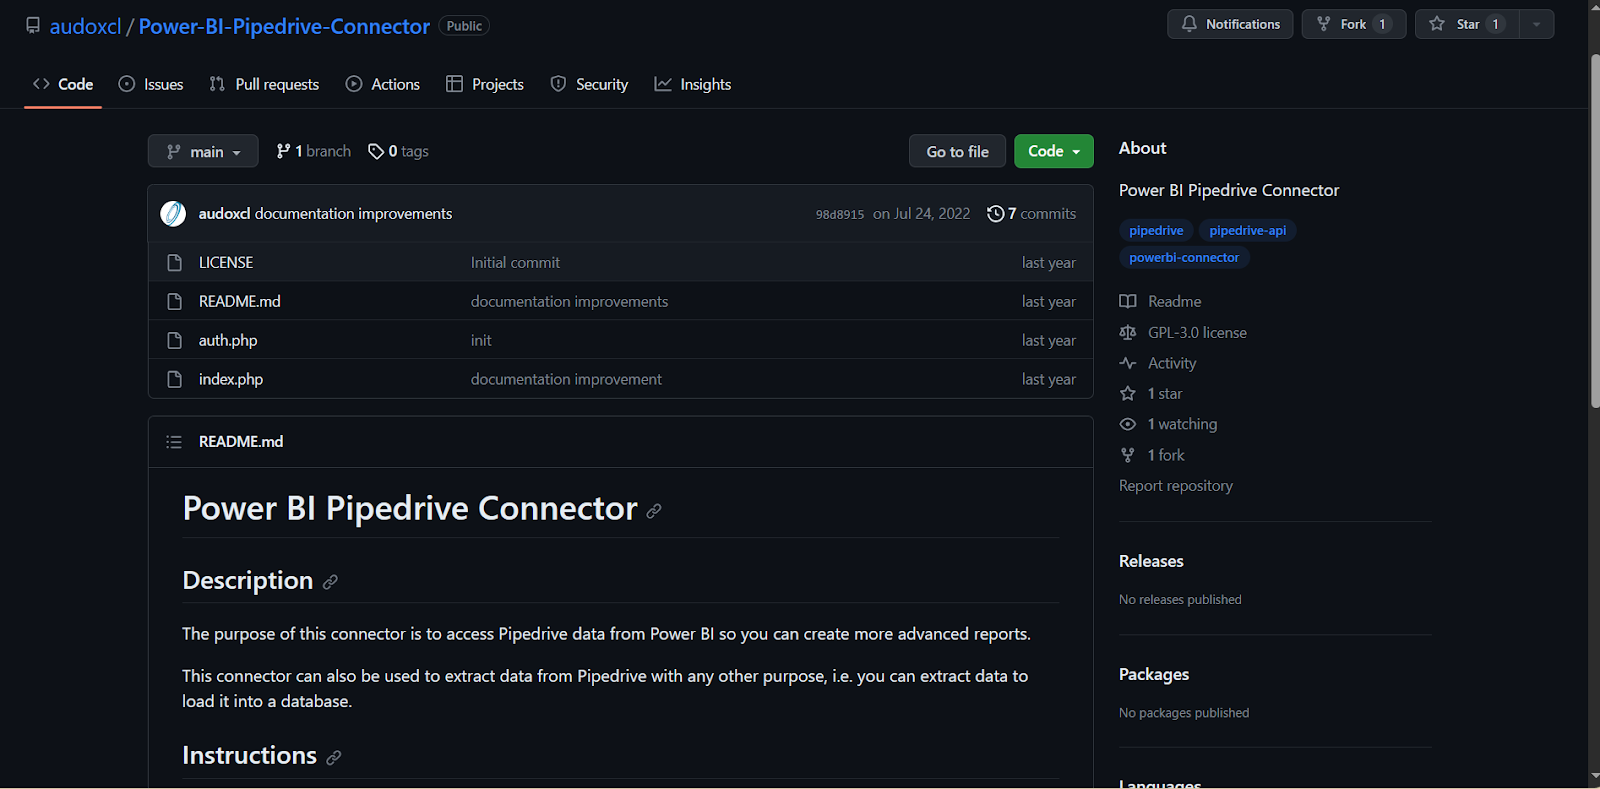1600x789 pixels.
Task: Open the Projects tab
Action: coord(485,84)
